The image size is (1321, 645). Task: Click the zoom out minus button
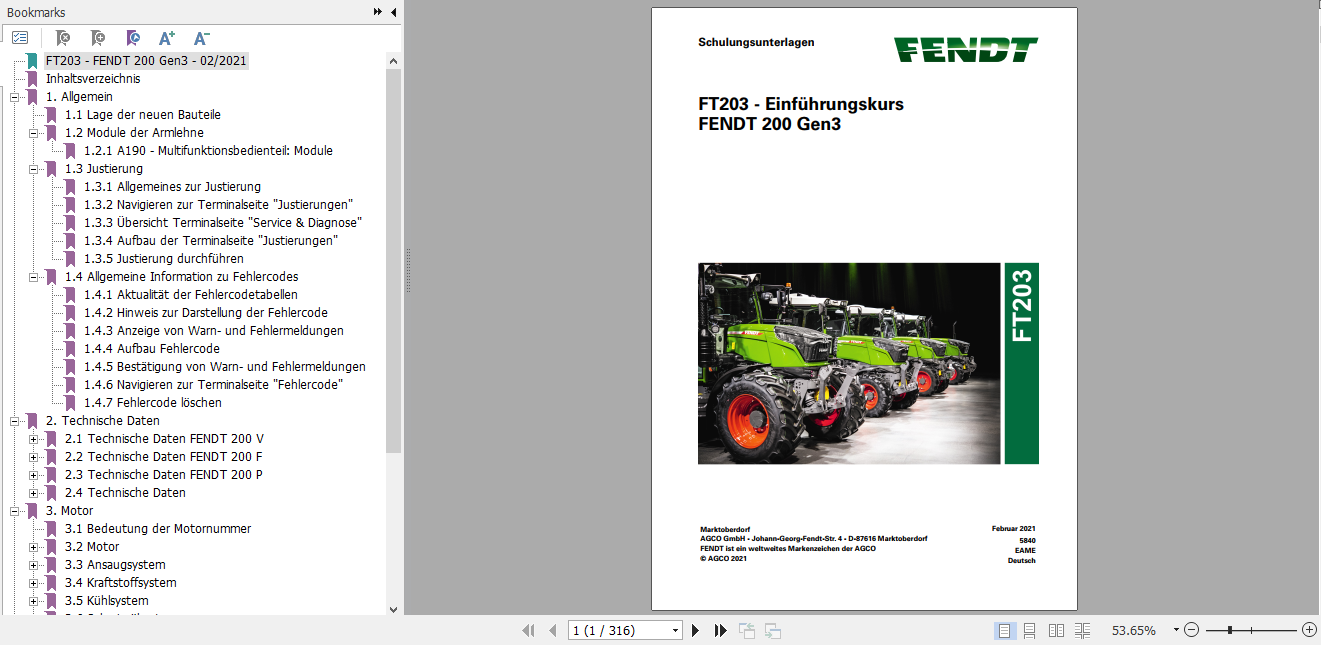[x=1191, y=630]
